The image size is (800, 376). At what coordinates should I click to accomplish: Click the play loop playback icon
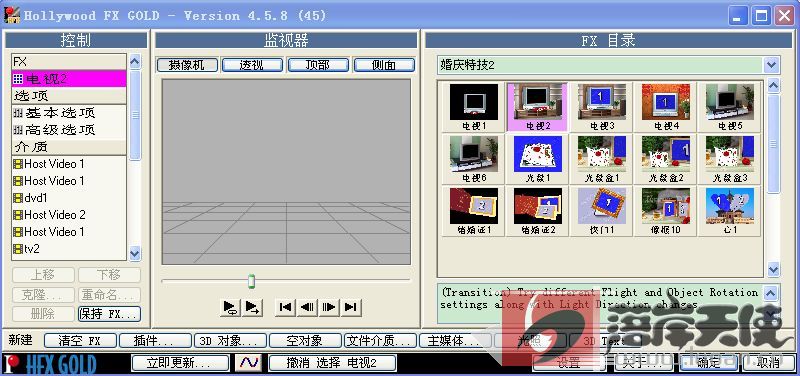pos(231,307)
